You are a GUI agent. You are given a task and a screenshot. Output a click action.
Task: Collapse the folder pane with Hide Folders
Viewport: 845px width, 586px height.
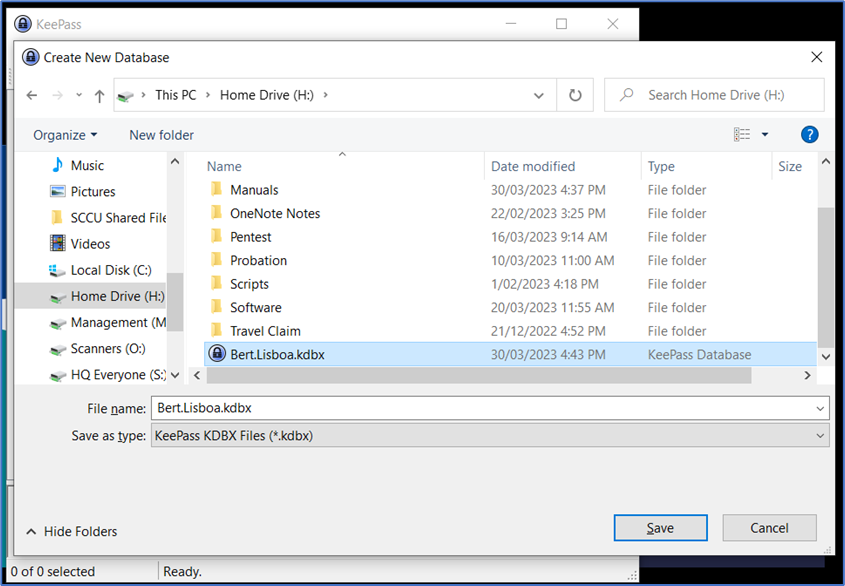tap(72, 532)
